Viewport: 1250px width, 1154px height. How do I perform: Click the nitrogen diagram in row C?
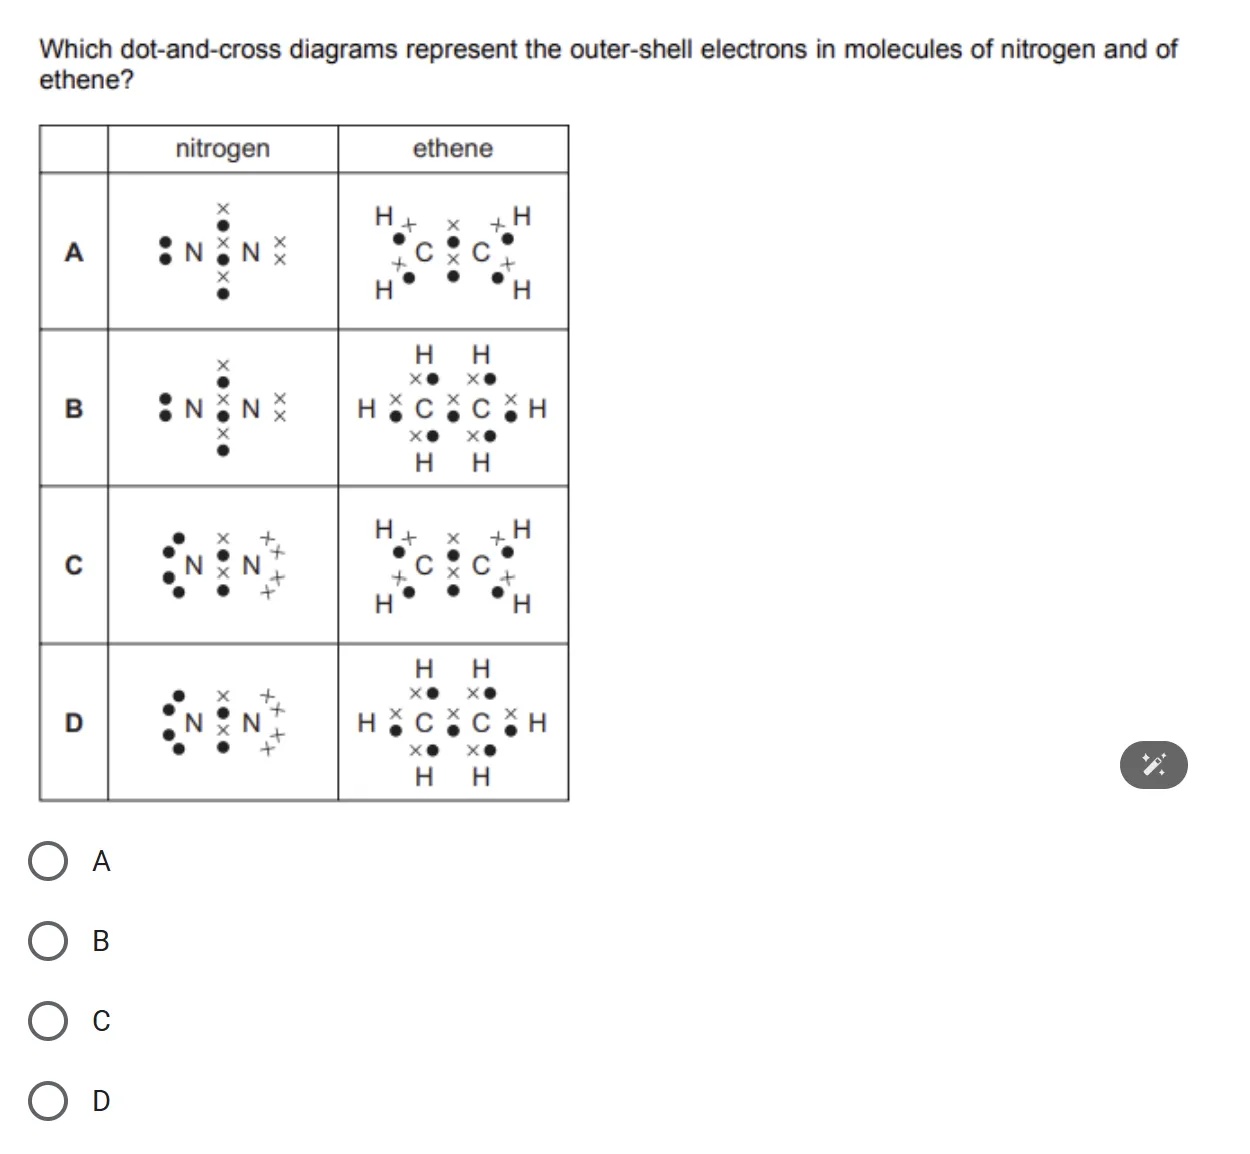(222, 565)
